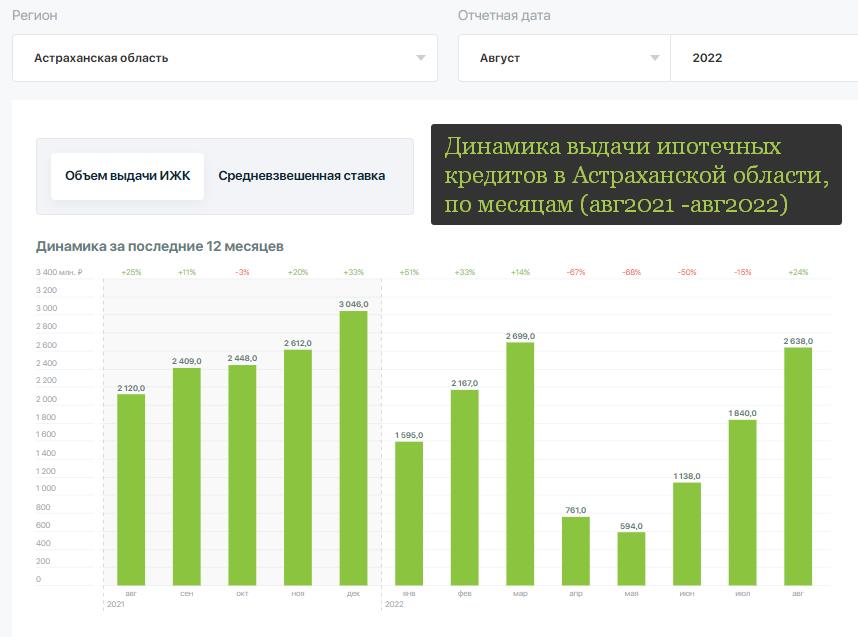
Task: Click the February 2022 bar labeled 2 167,0
Action: click(x=465, y=487)
